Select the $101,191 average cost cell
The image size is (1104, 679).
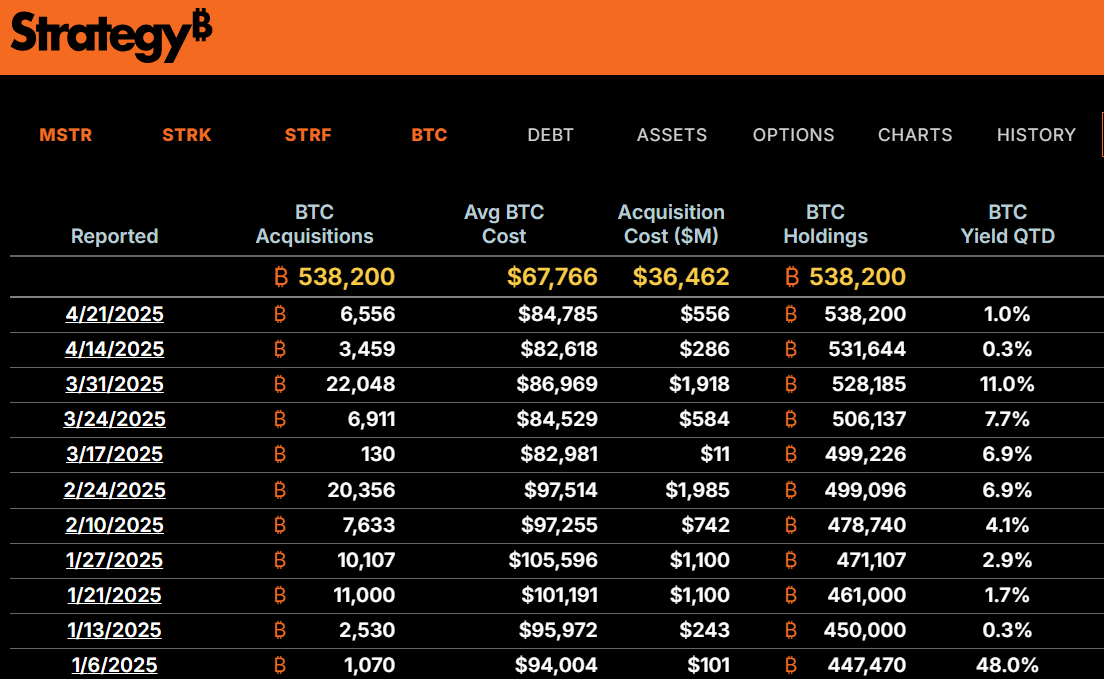[560, 596]
